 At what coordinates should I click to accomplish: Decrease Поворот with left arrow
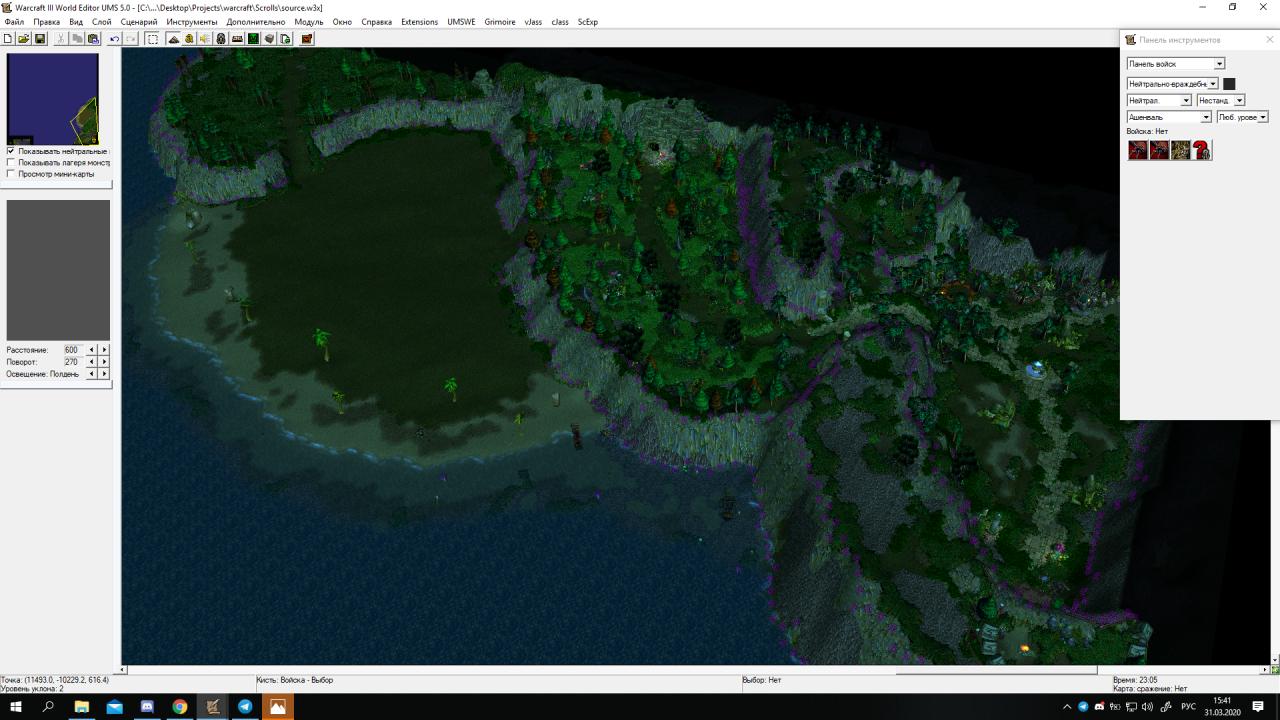point(92,362)
